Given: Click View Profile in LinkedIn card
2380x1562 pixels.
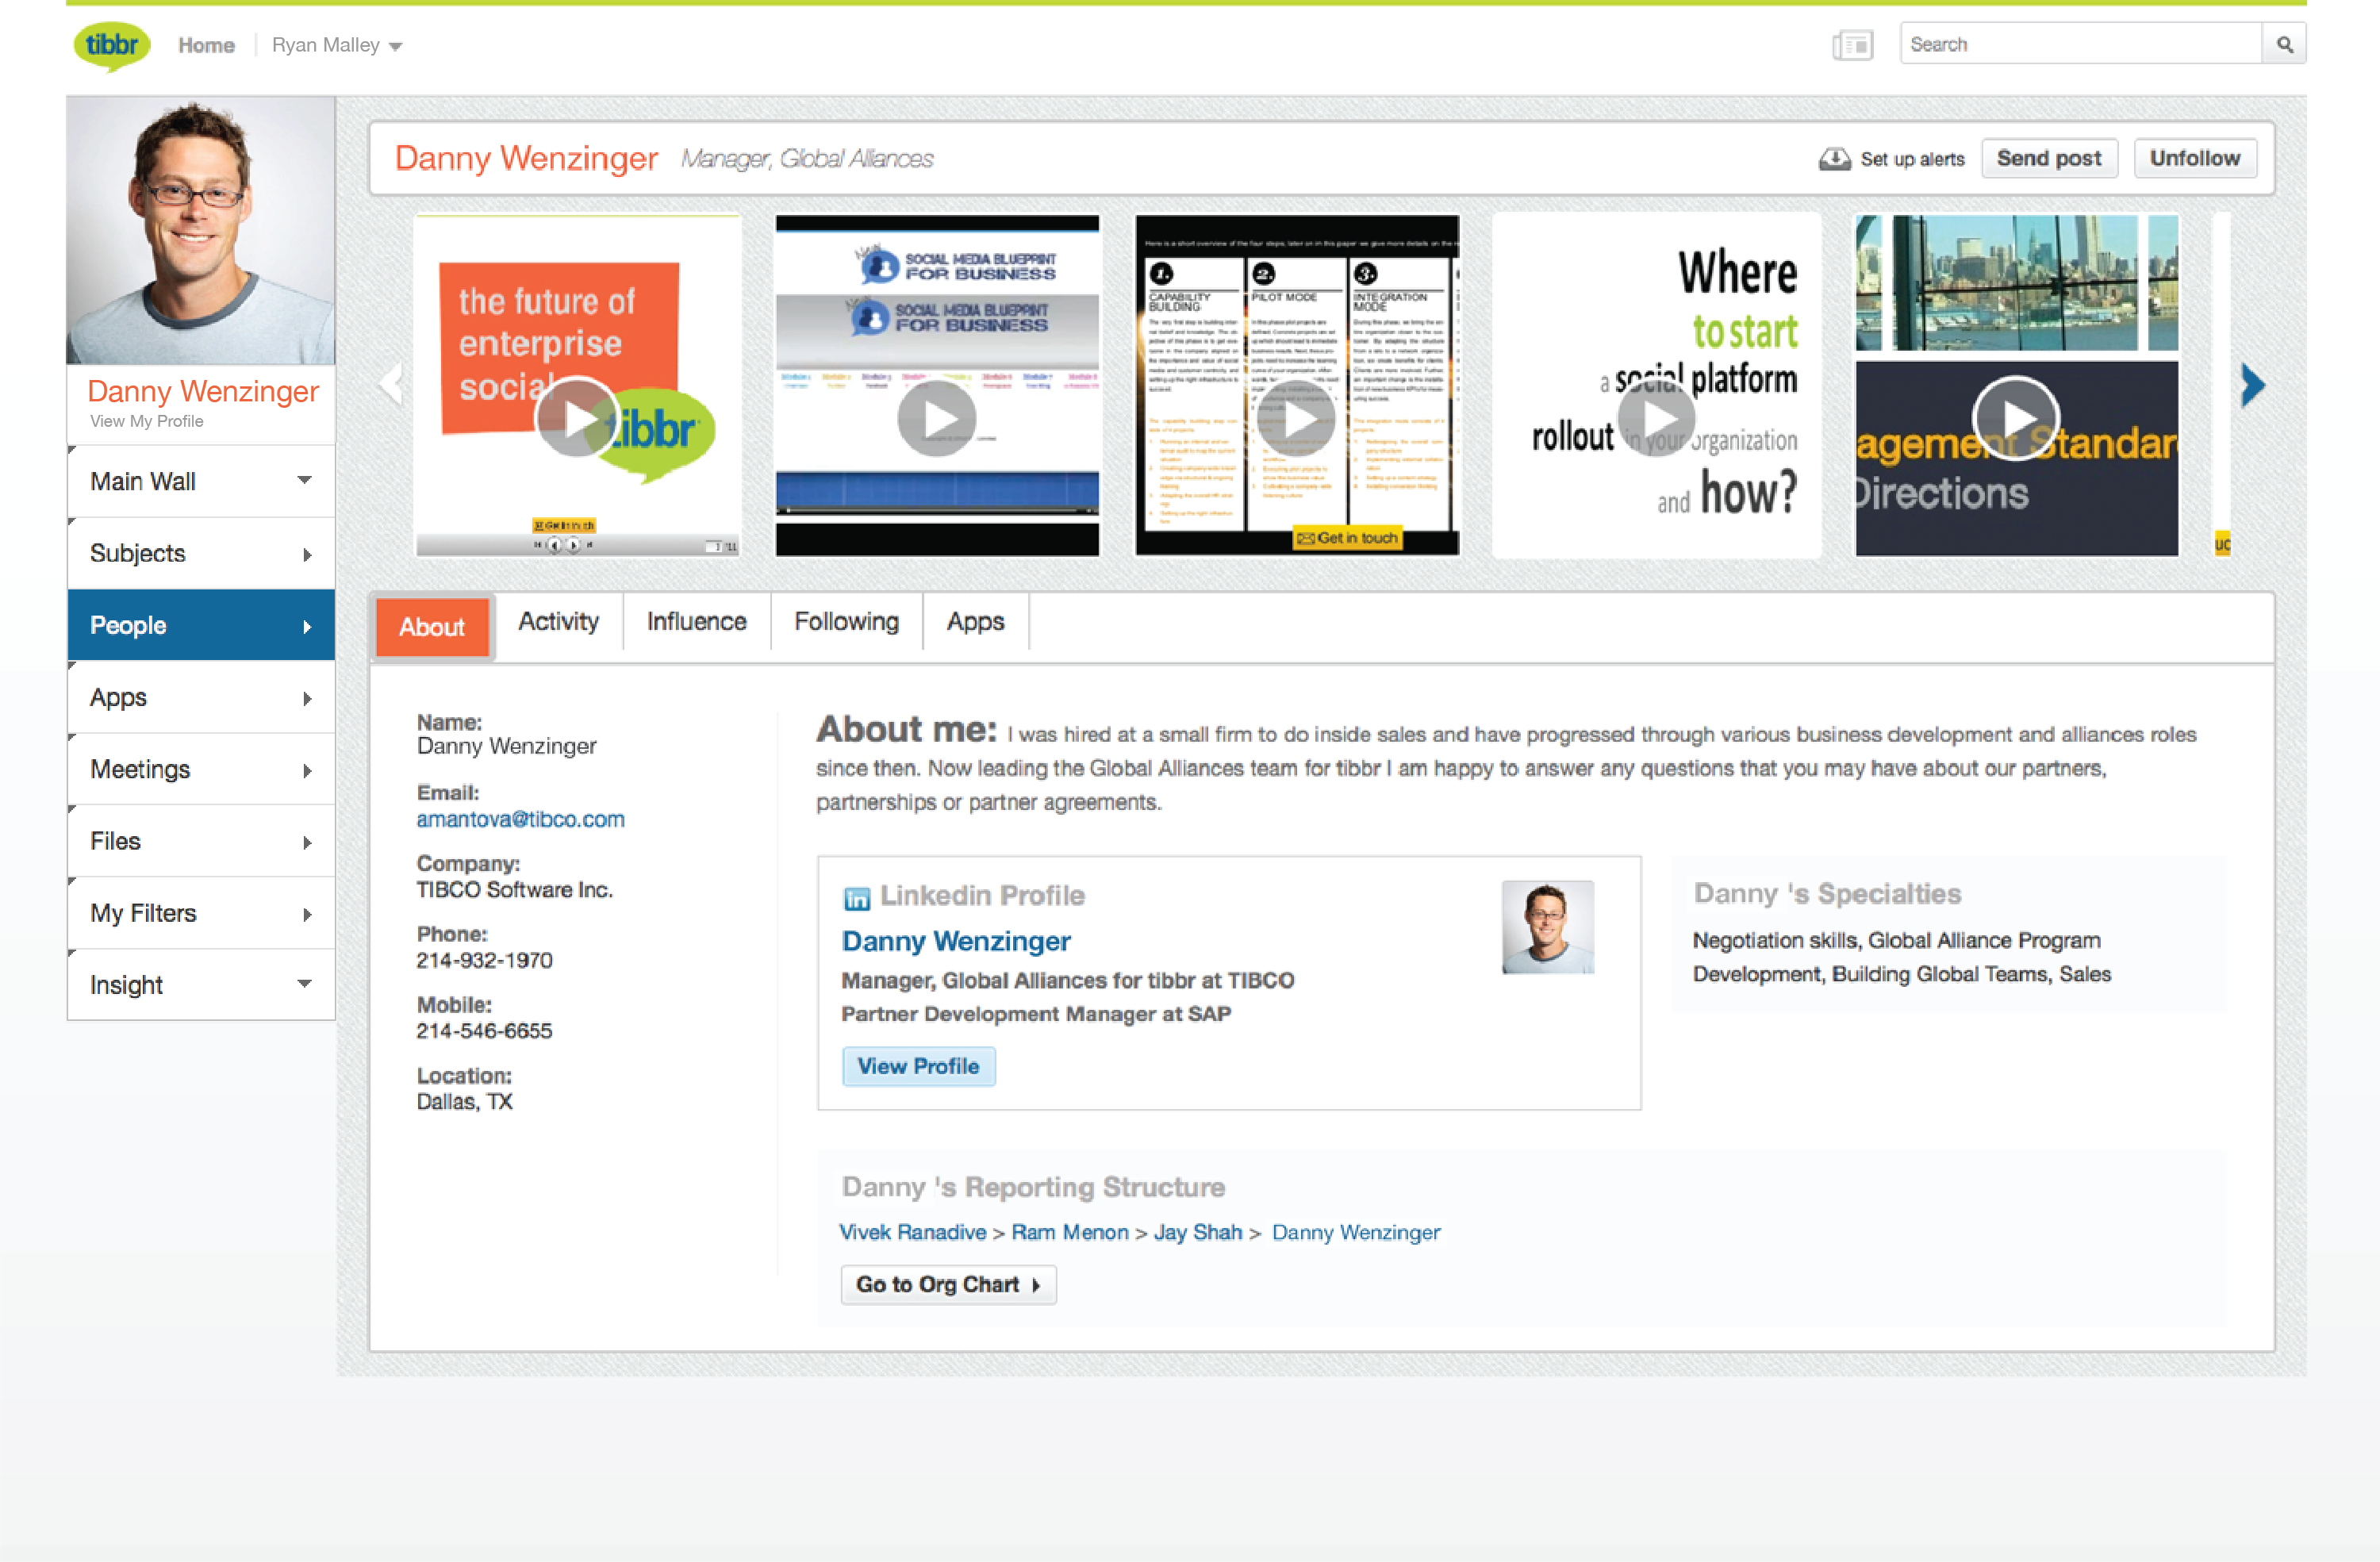Looking at the screenshot, I should 918,1066.
